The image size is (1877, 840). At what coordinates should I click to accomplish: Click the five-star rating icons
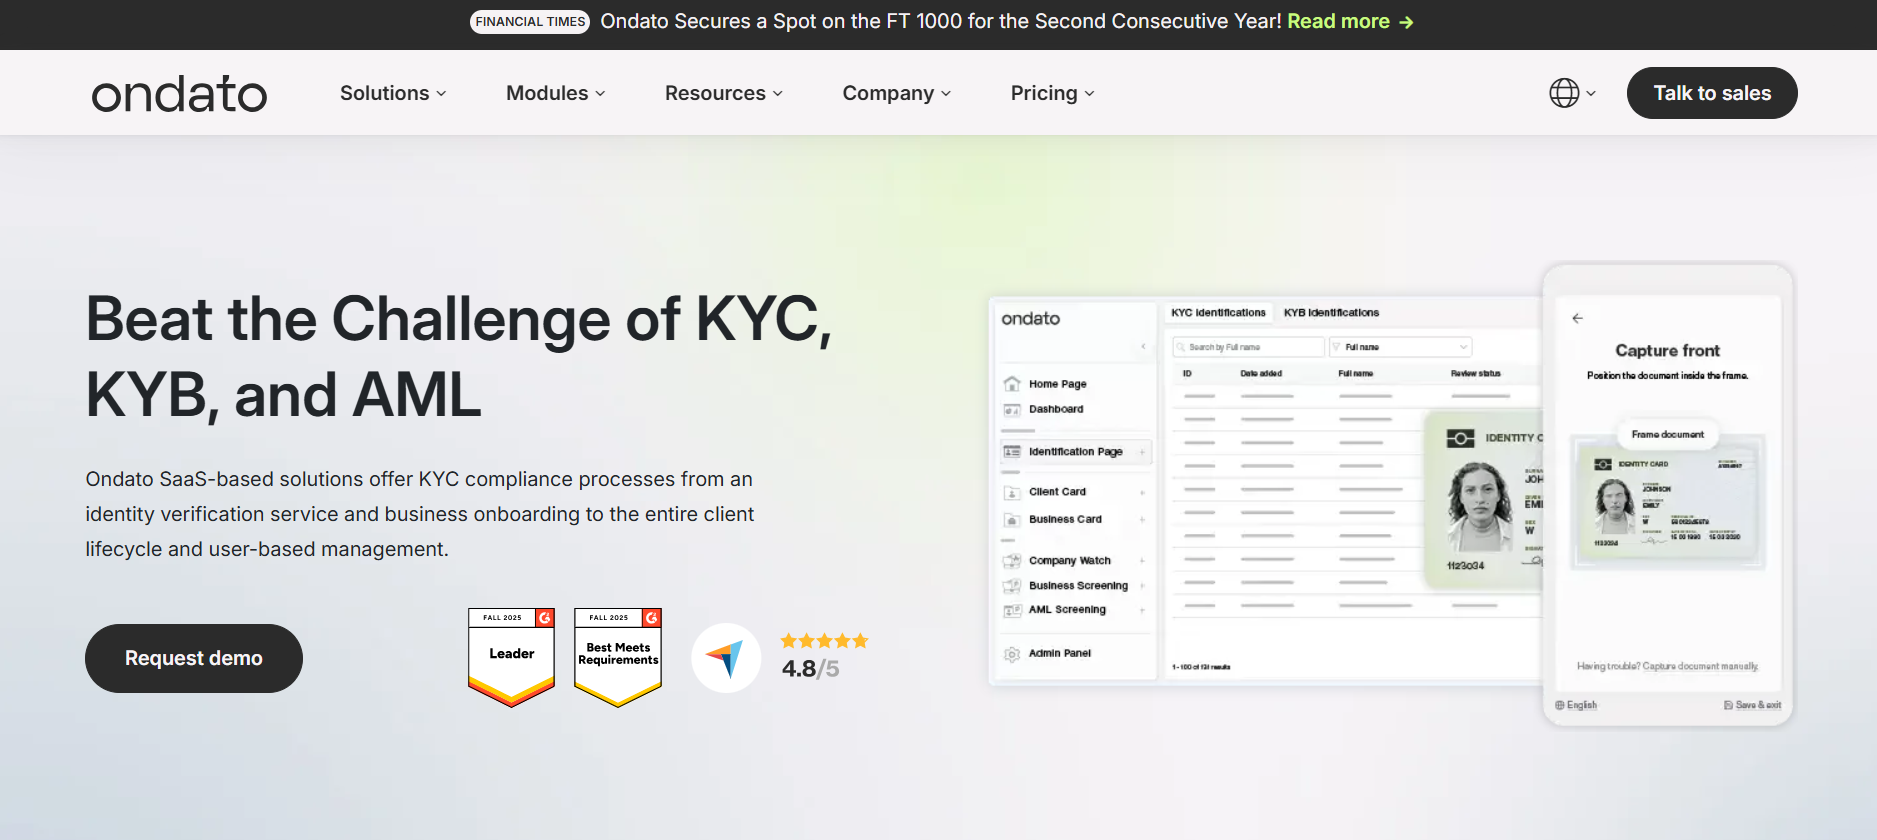(x=824, y=641)
